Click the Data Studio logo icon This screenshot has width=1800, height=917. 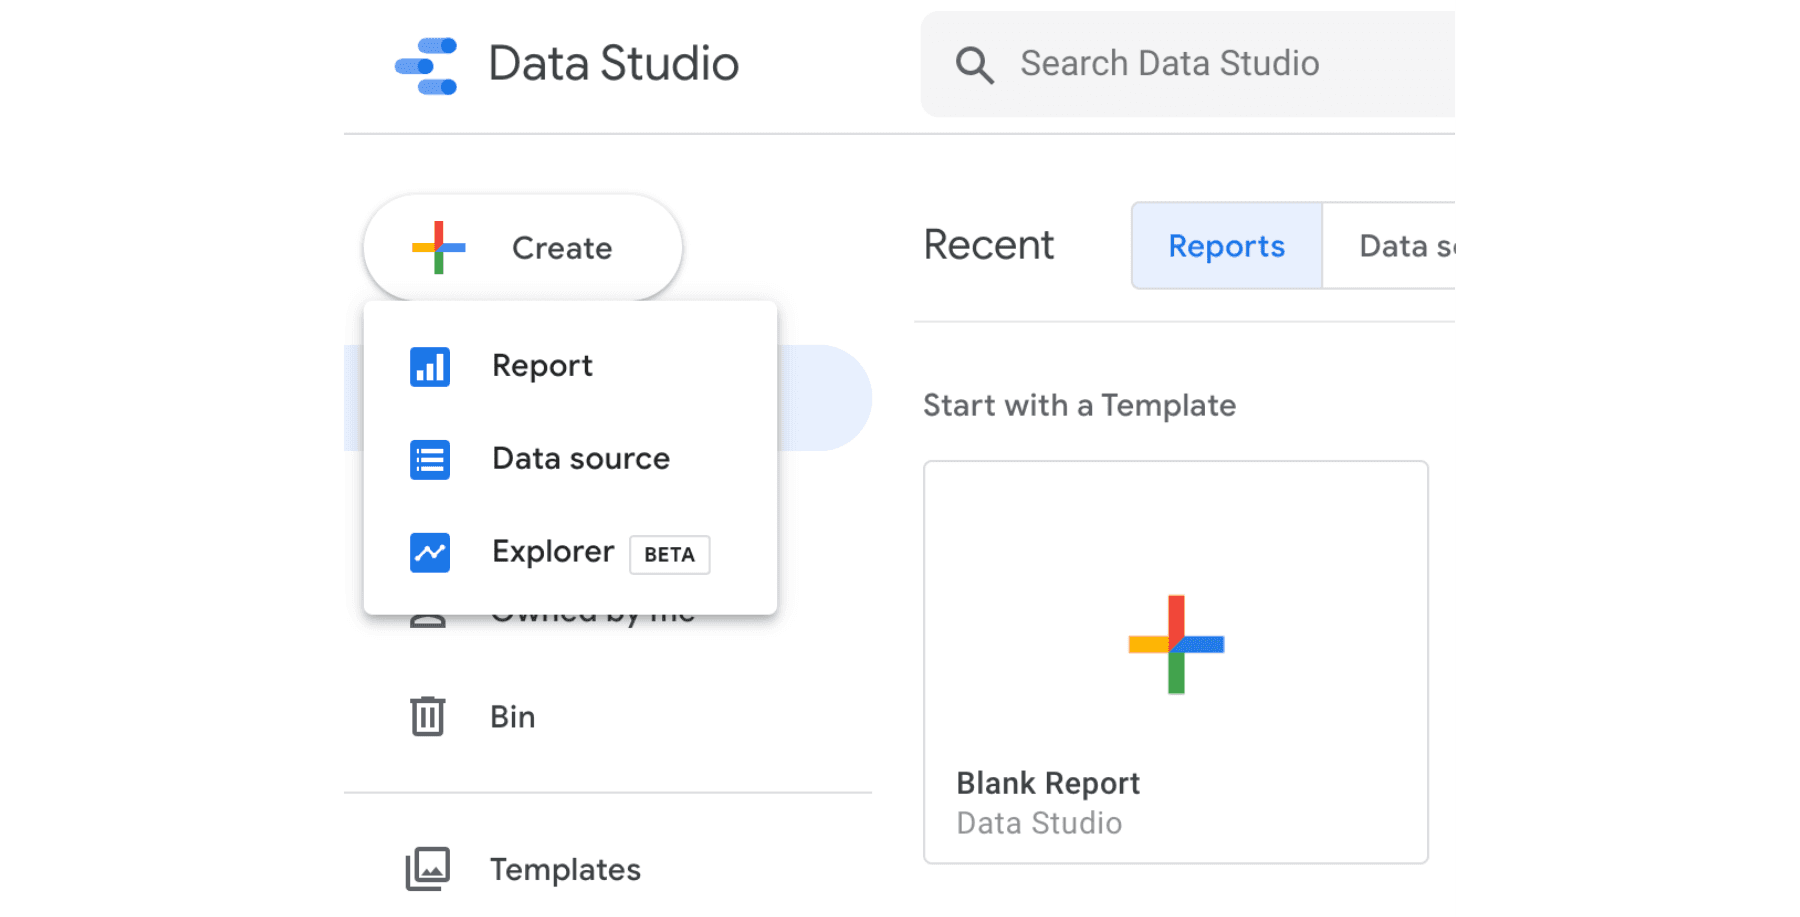(x=426, y=66)
